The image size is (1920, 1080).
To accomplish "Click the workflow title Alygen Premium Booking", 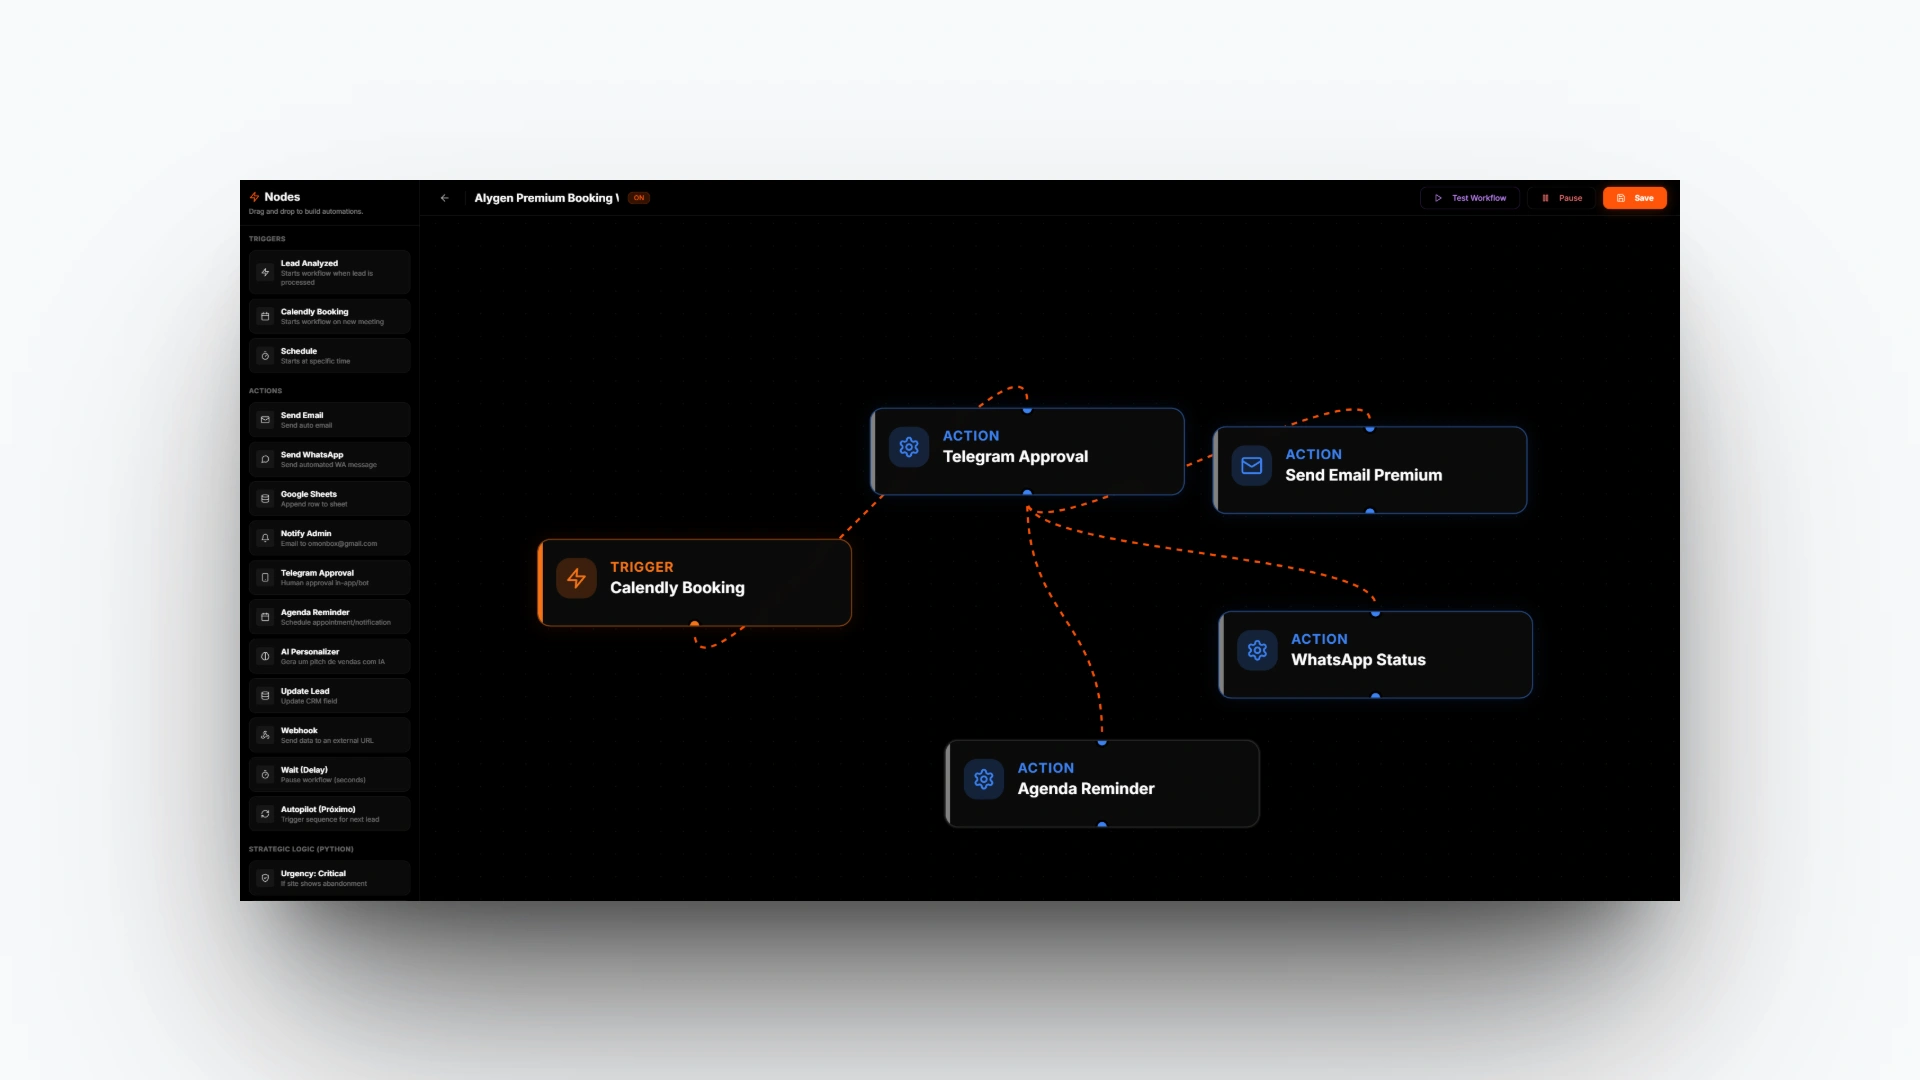I will click(x=546, y=198).
